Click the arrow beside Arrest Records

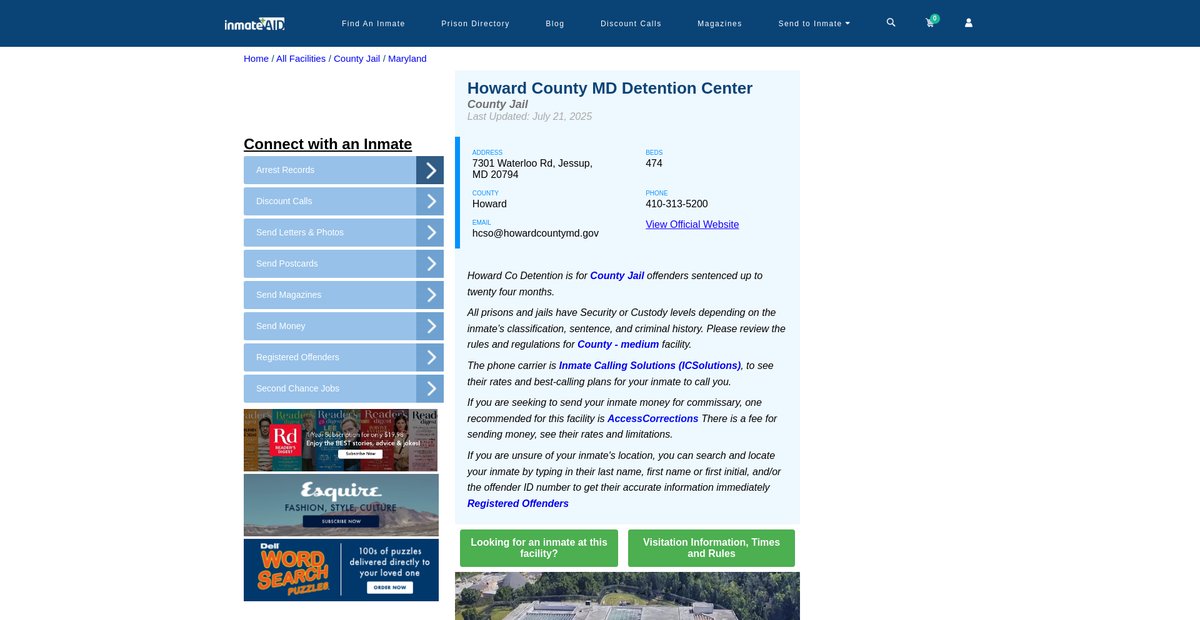[x=430, y=170]
